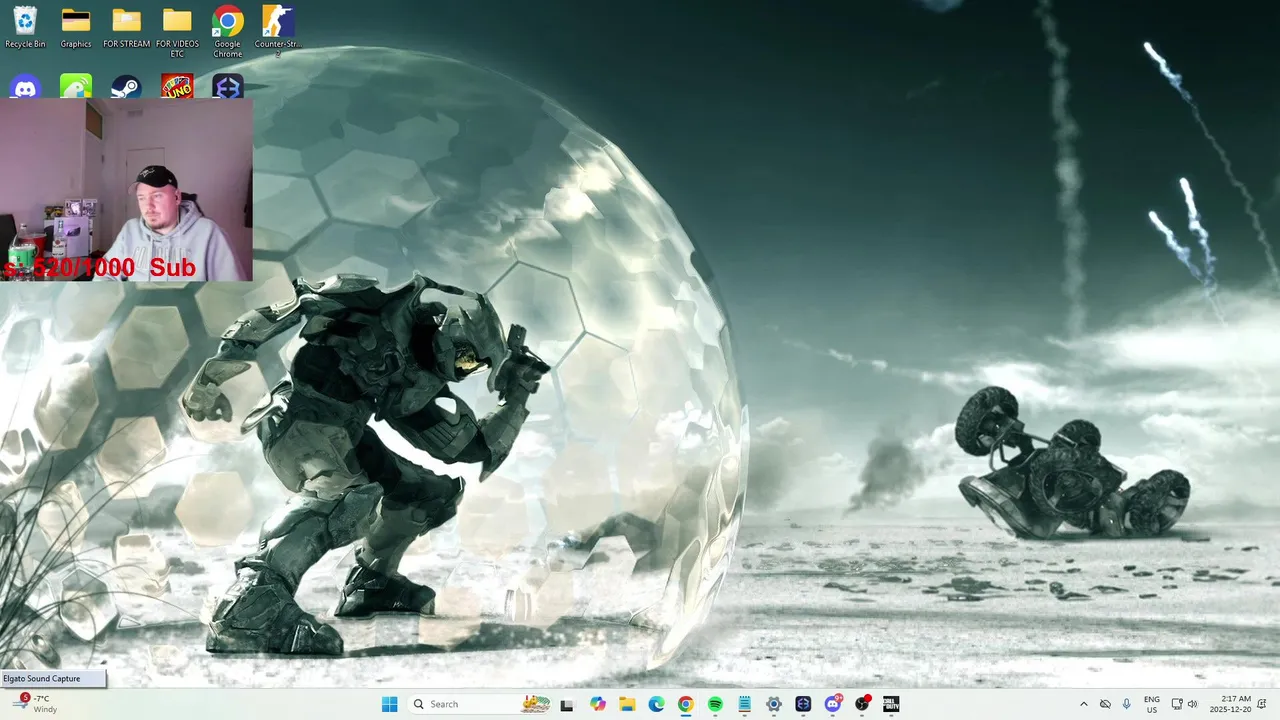Switch to Chrome in the taskbar

[685, 704]
